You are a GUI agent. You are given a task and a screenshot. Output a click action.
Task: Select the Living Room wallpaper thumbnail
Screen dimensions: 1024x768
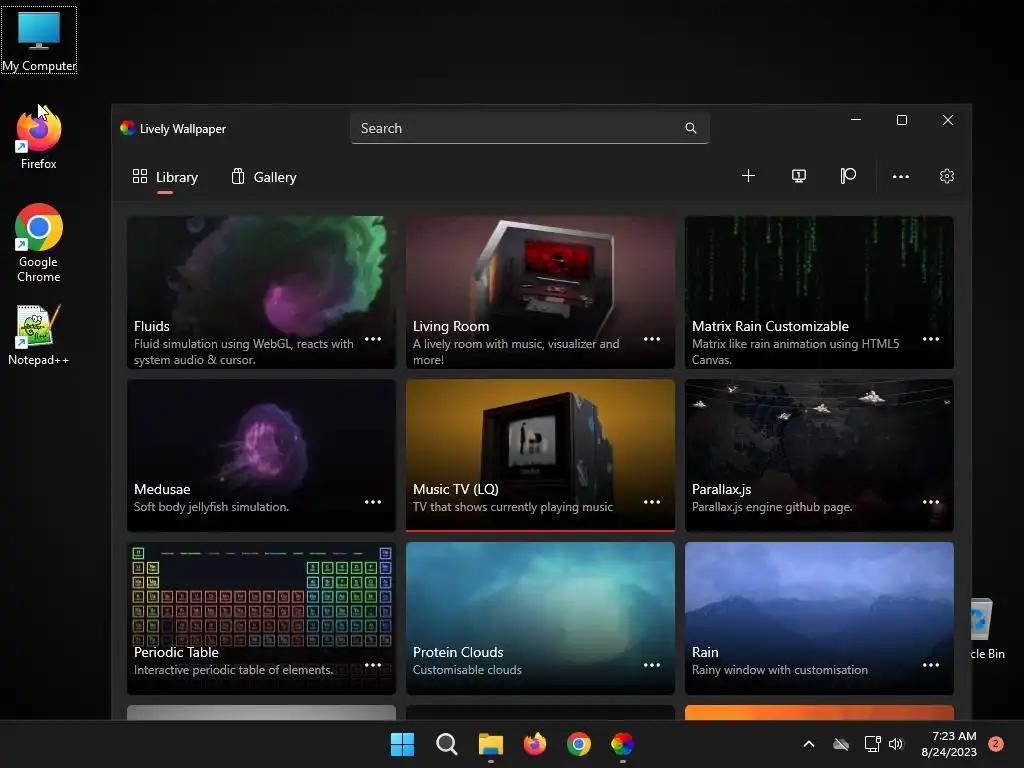coord(540,292)
